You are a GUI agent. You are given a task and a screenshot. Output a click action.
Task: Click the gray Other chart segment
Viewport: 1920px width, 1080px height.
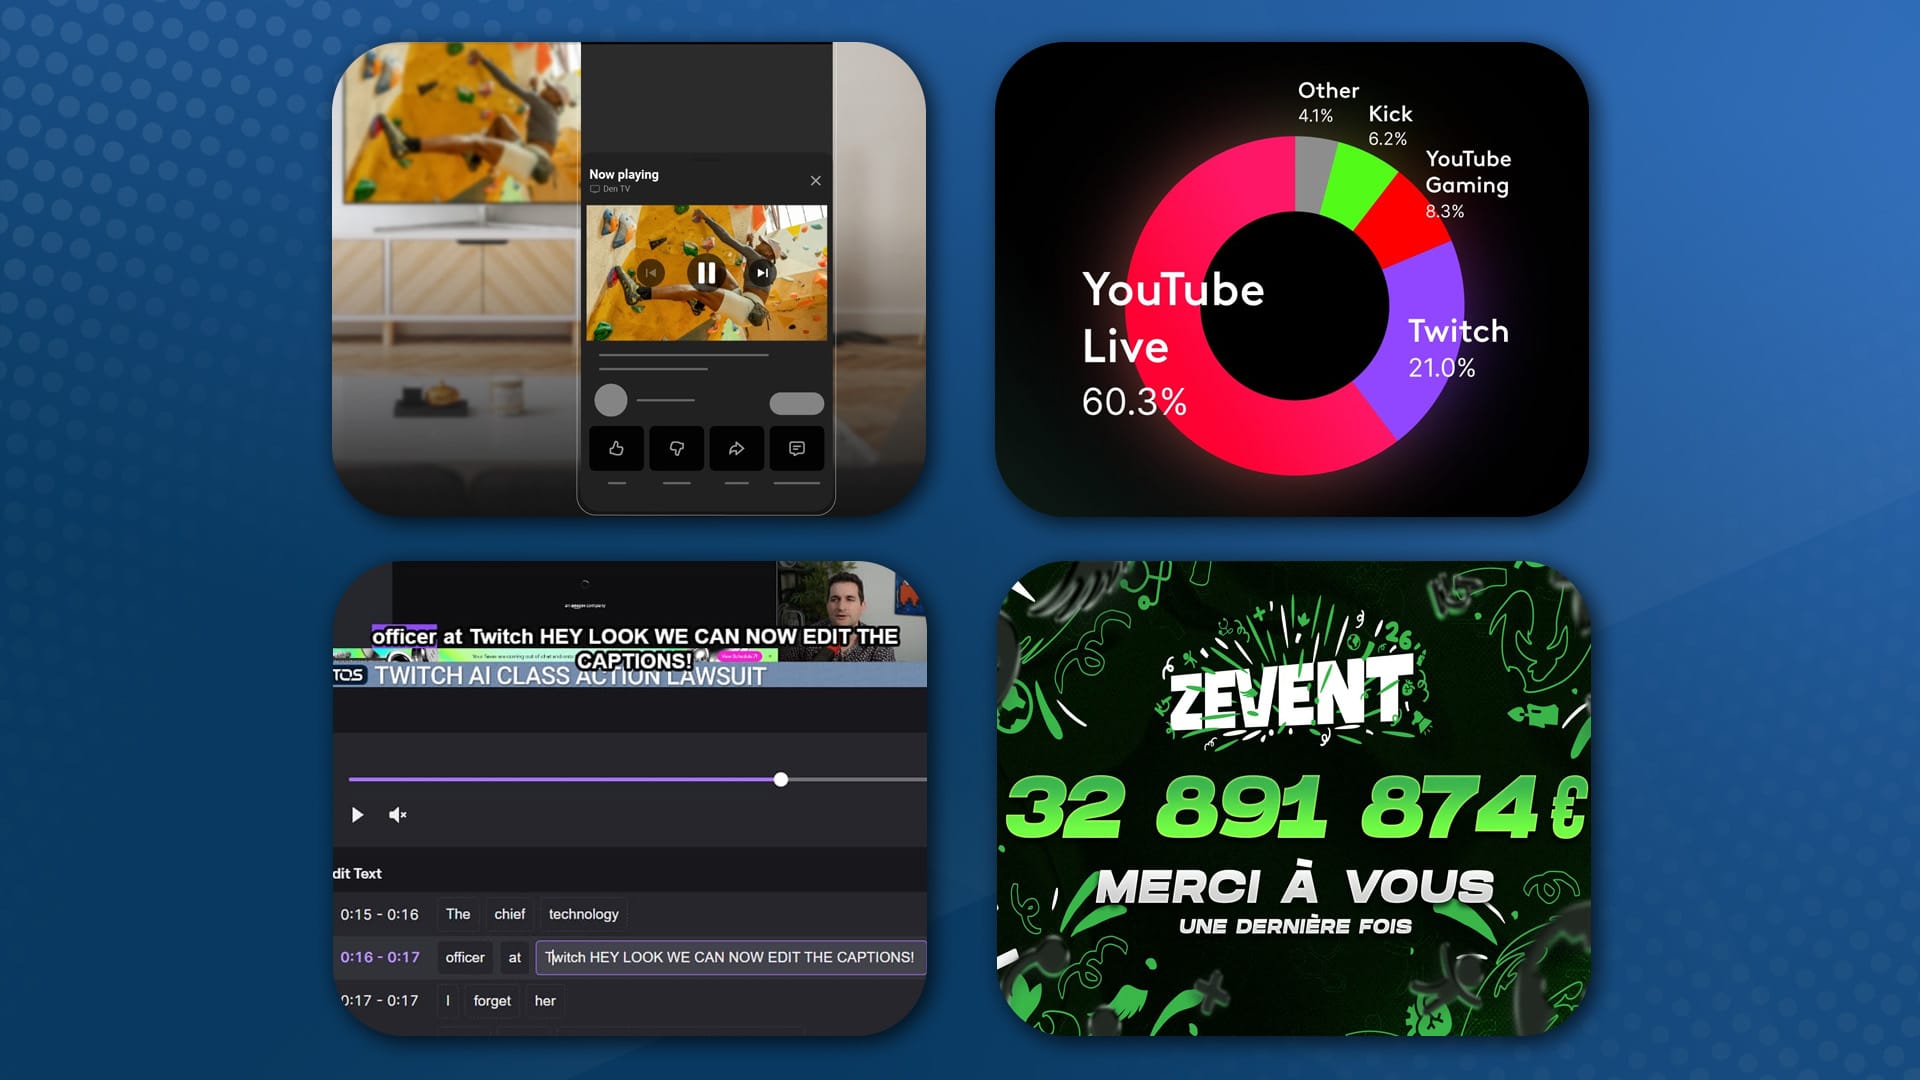click(1312, 173)
